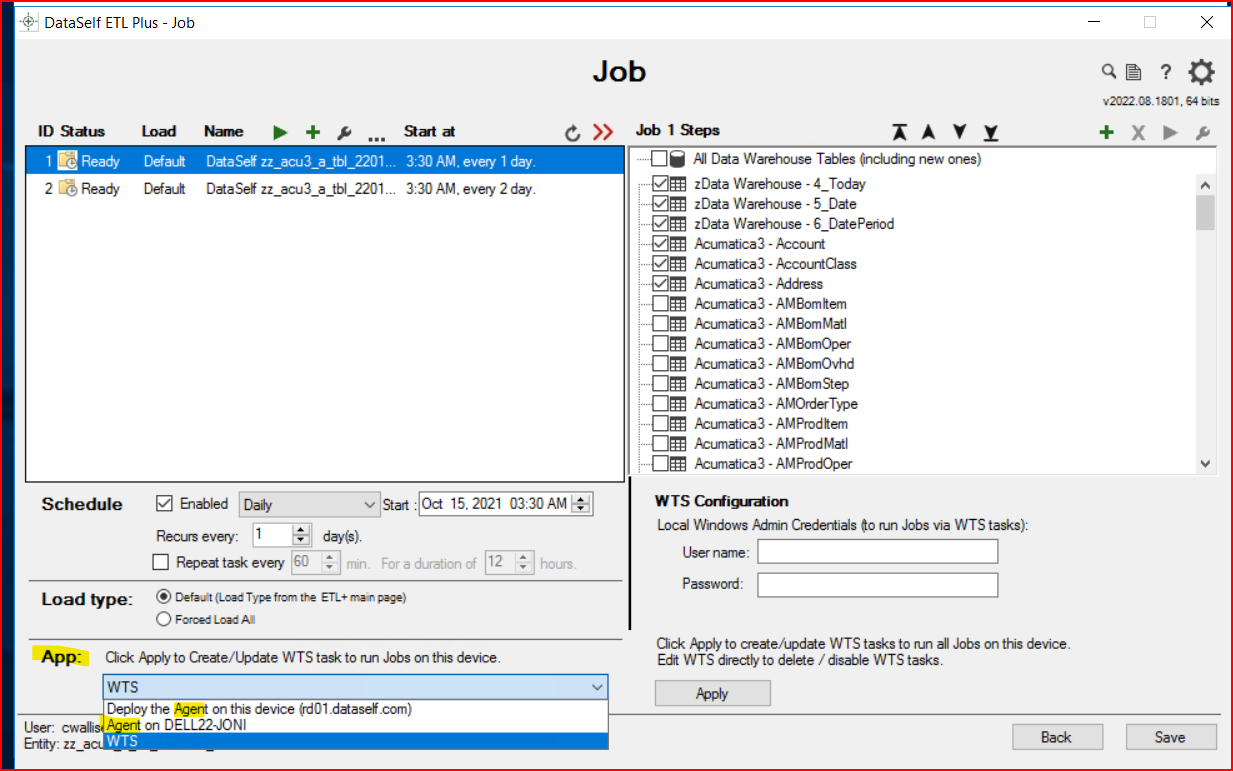The image size is (1233, 771).
Task: Click the magnifier search icon
Action: click(x=1109, y=71)
